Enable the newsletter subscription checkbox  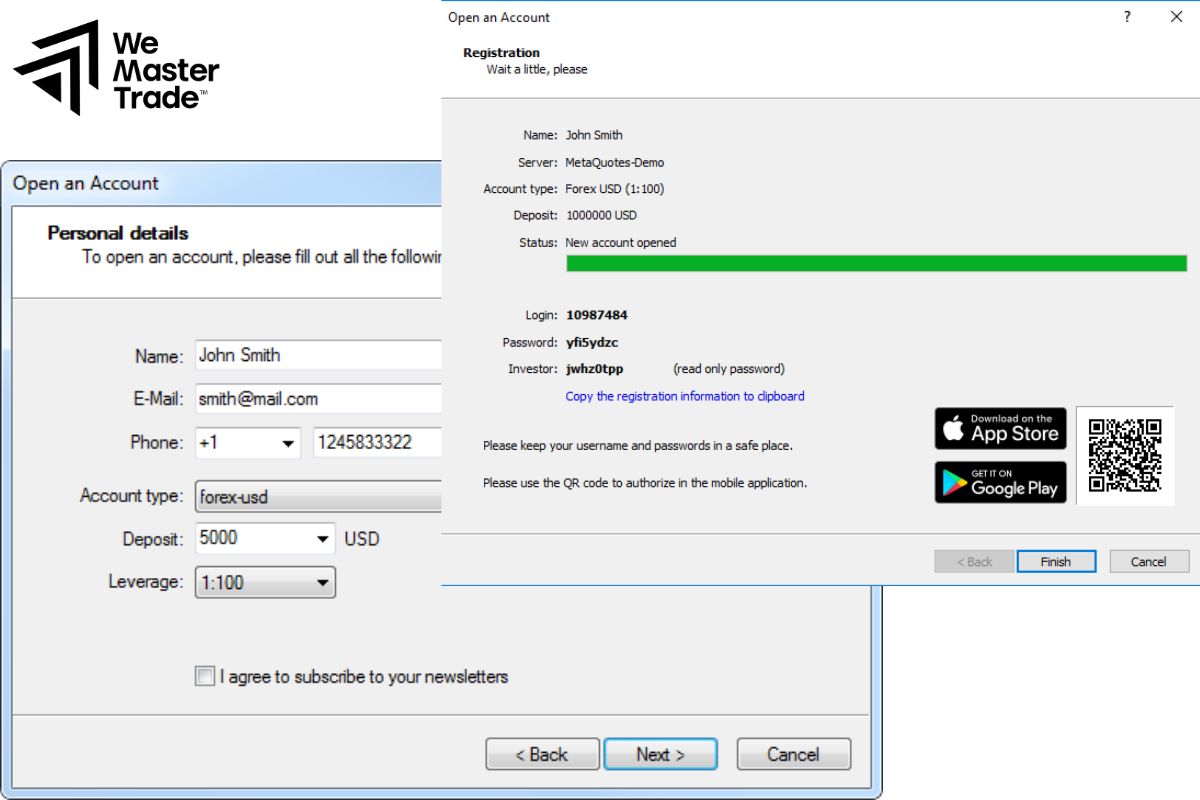pos(205,677)
